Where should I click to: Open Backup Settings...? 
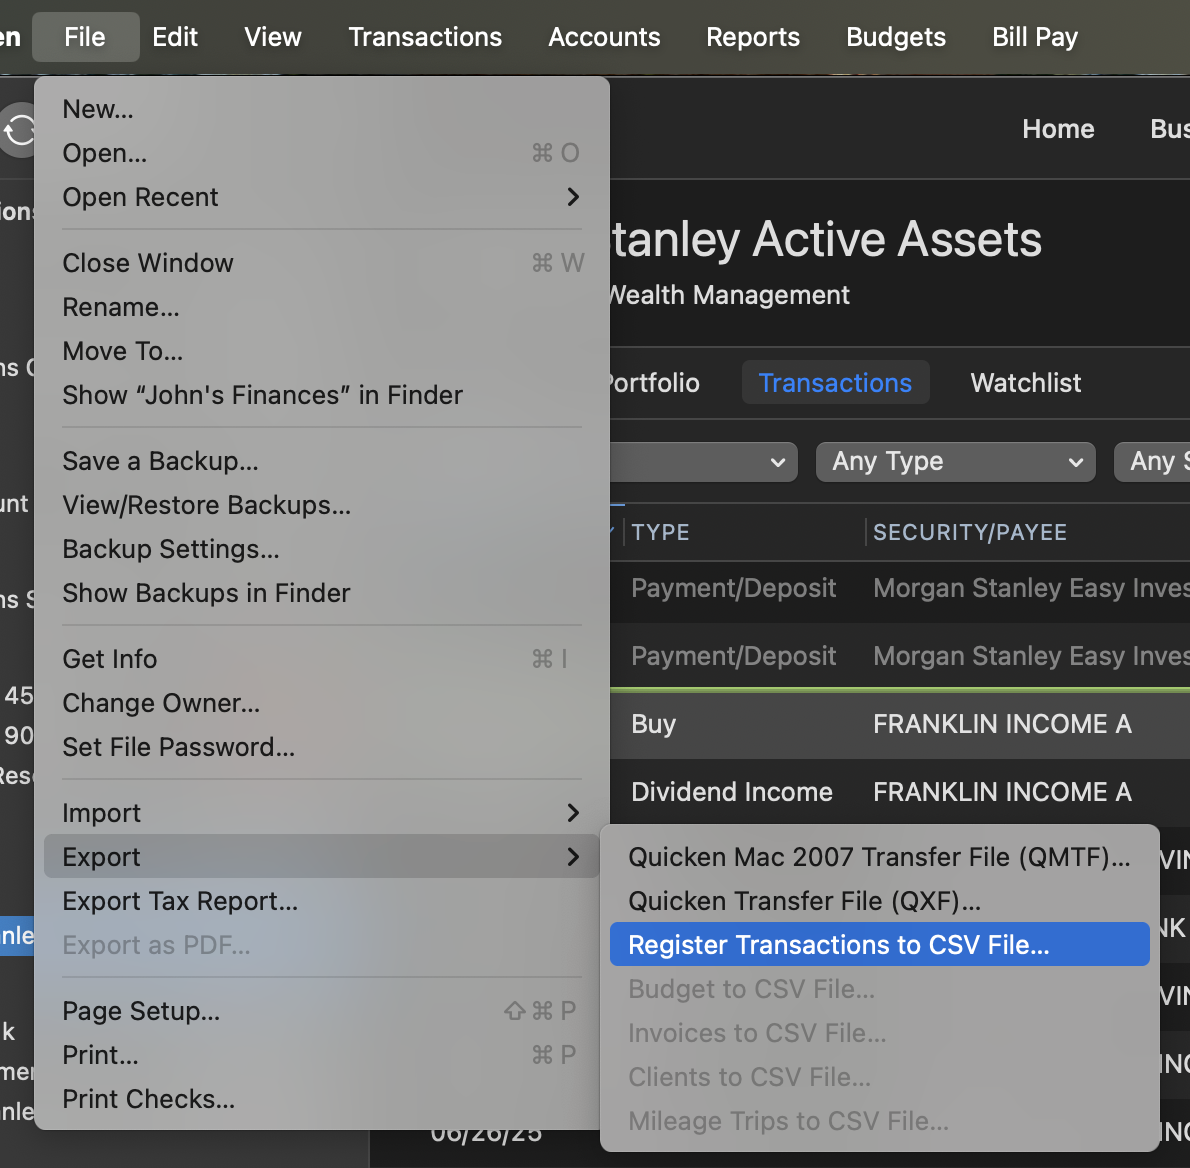click(322, 549)
